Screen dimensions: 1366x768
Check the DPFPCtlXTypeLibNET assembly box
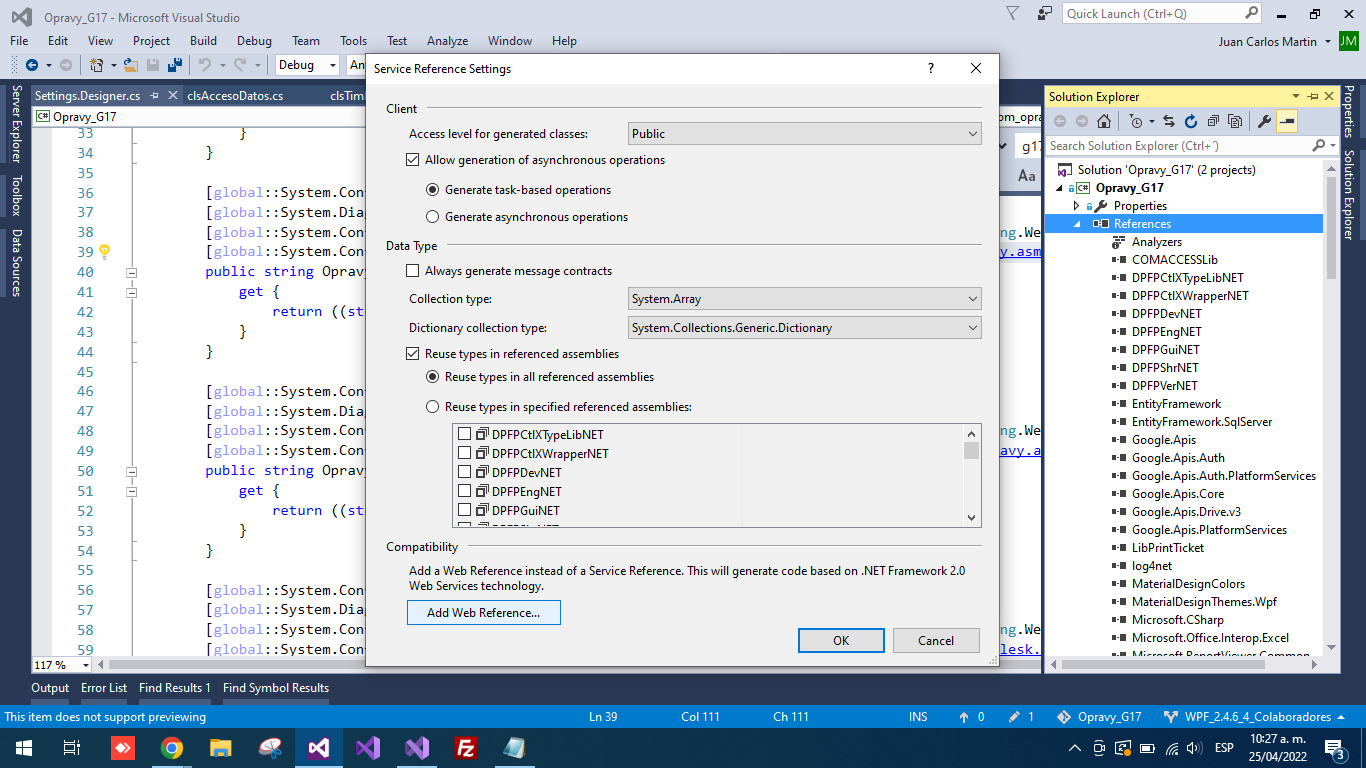pos(464,434)
